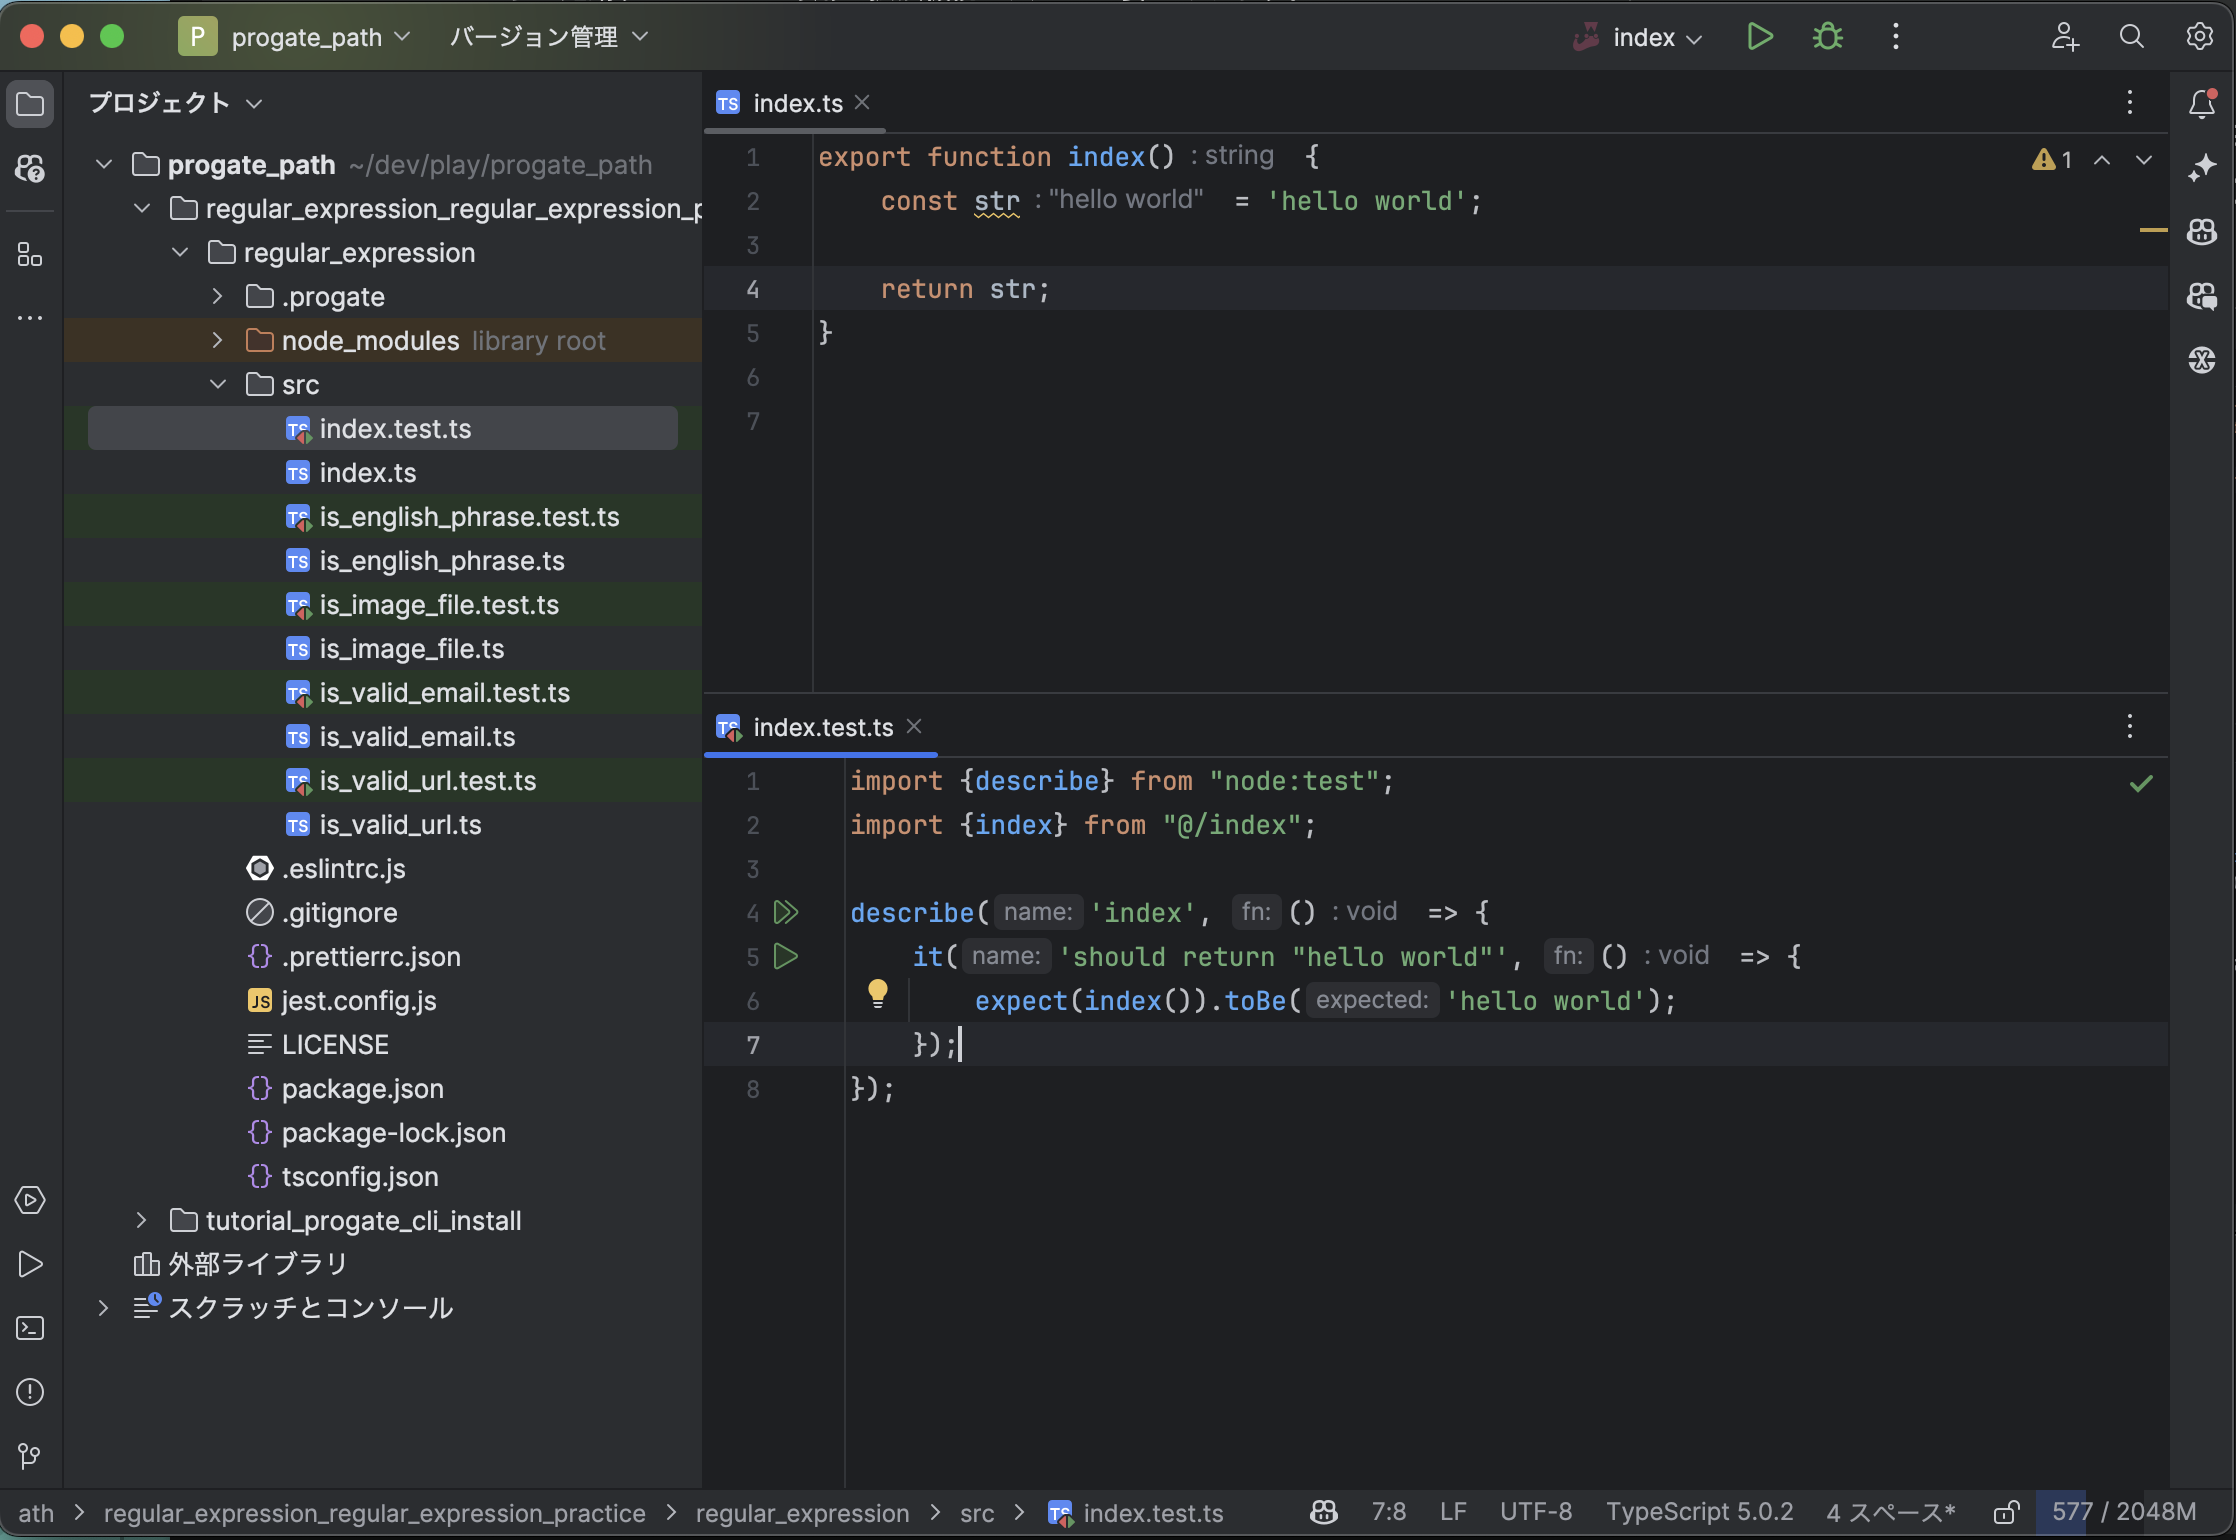Click the Copilot status icon in status bar

tap(1324, 1512)
